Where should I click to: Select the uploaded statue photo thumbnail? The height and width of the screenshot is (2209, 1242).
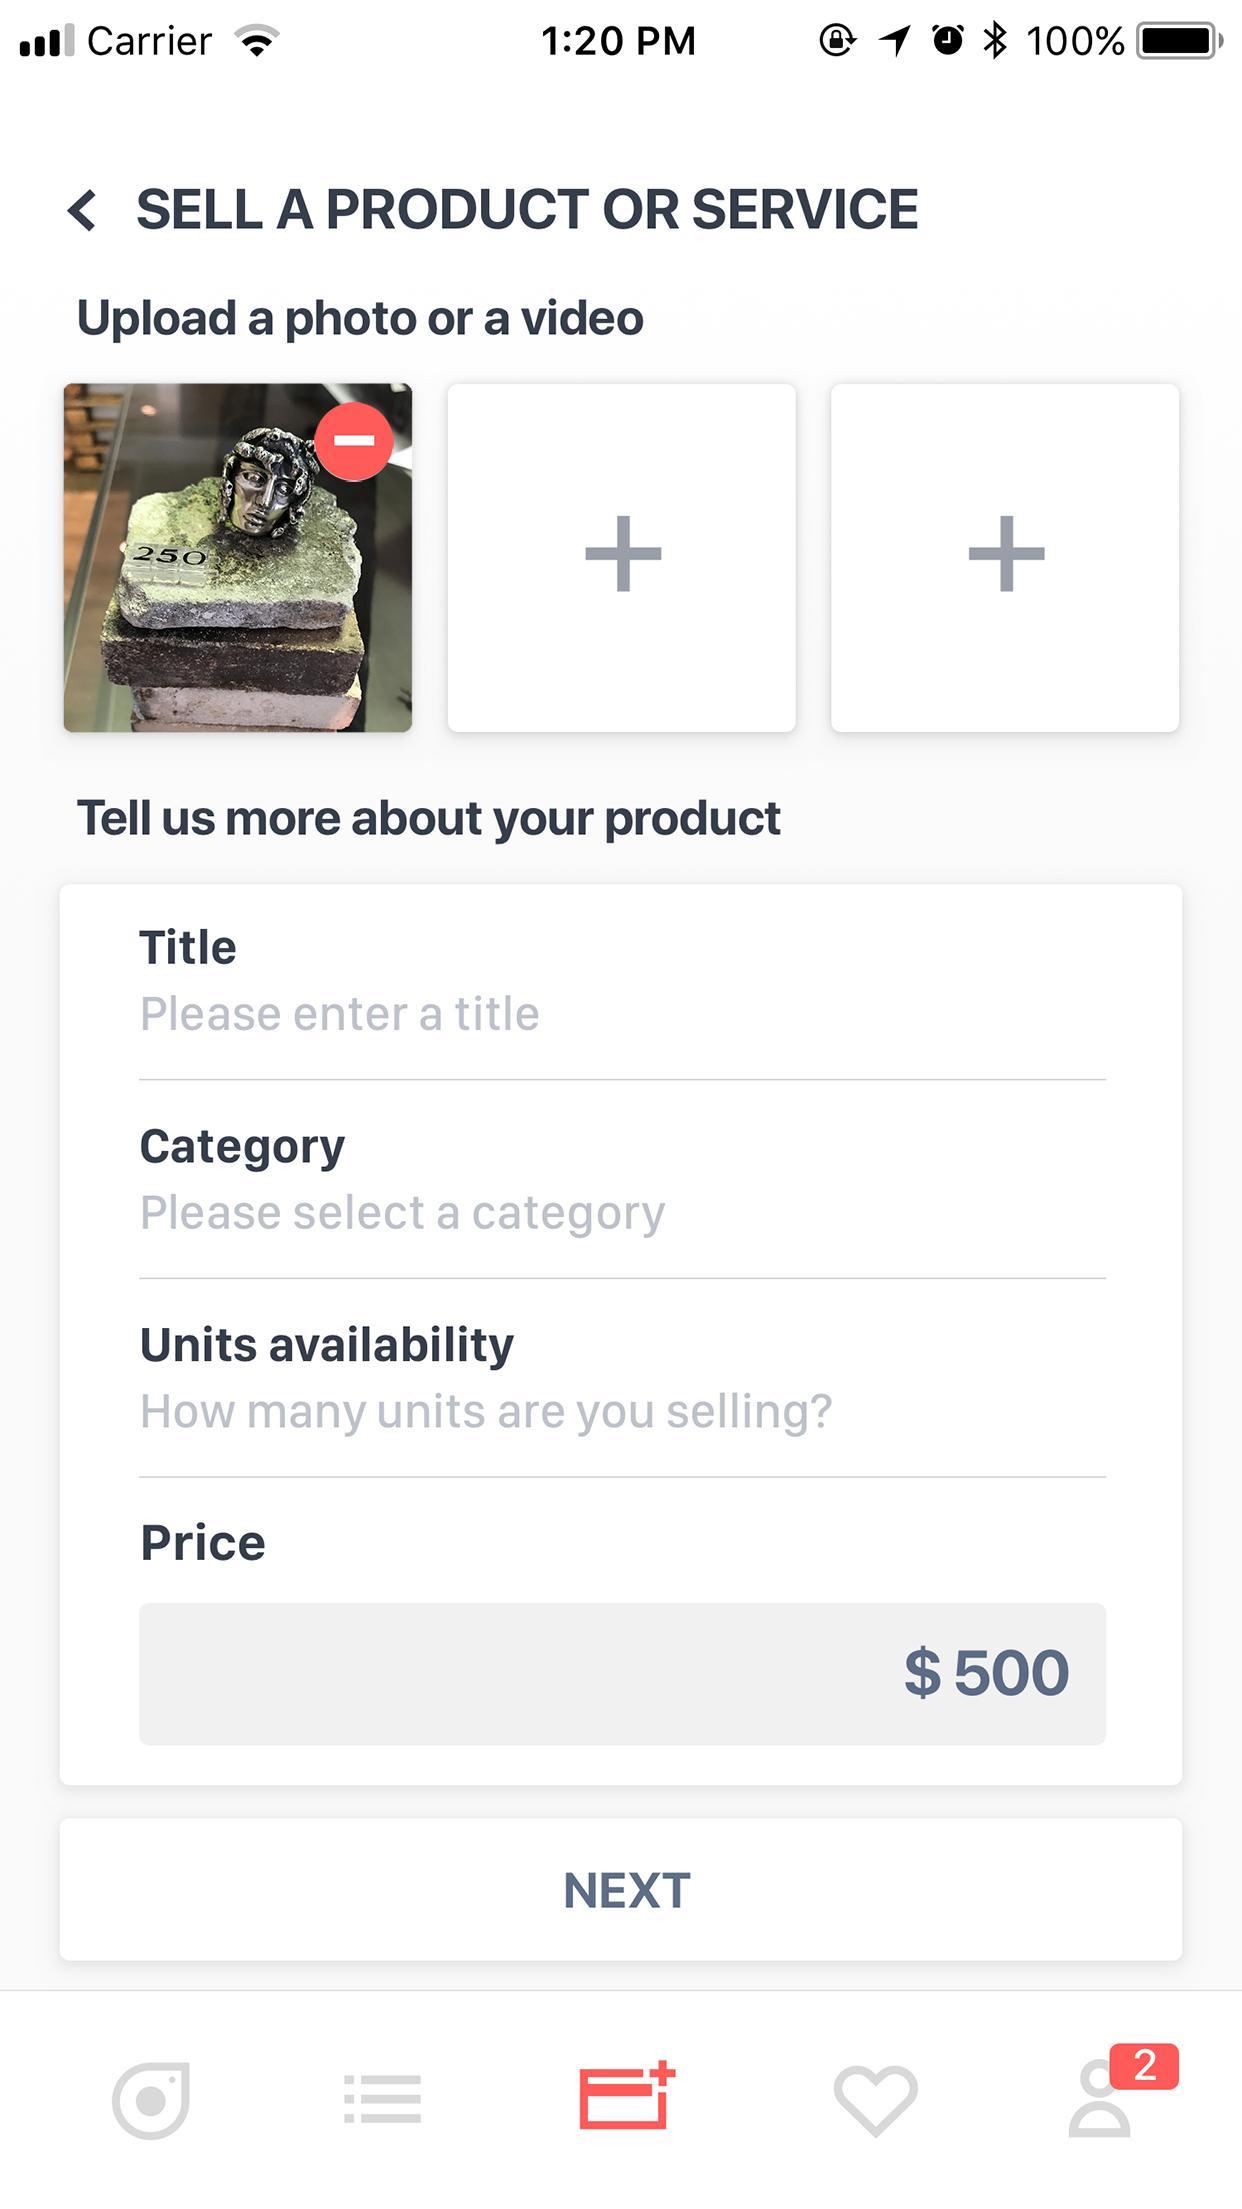[x=238, y=558]
